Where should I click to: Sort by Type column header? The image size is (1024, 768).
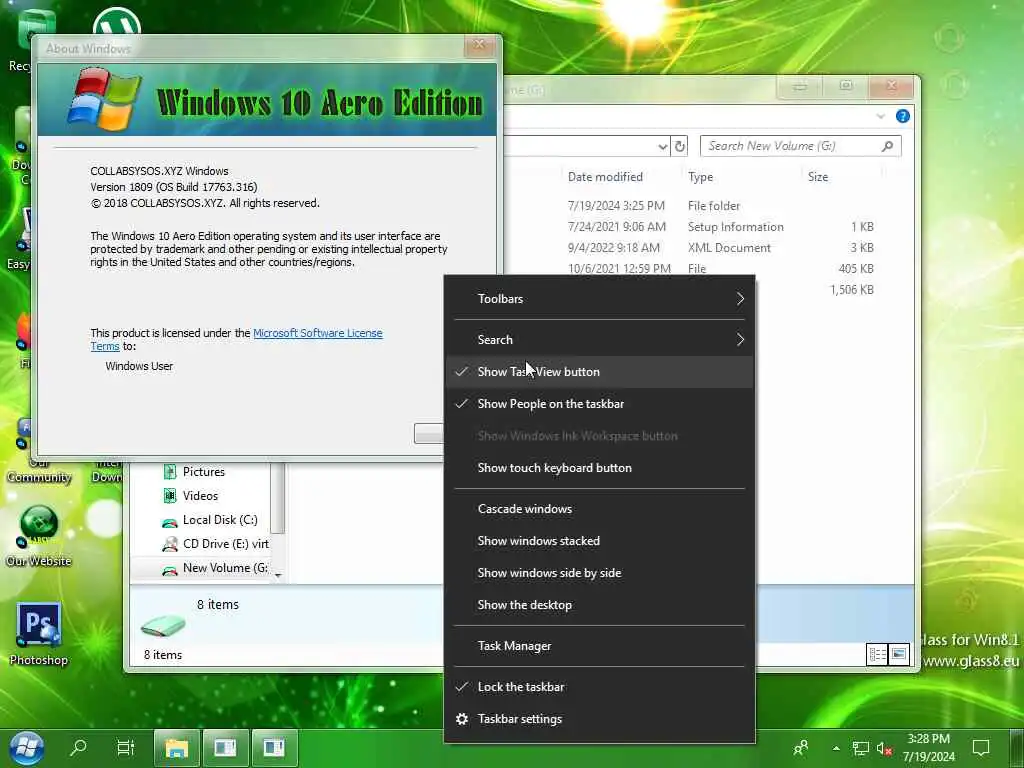click(x=700, y=177)
